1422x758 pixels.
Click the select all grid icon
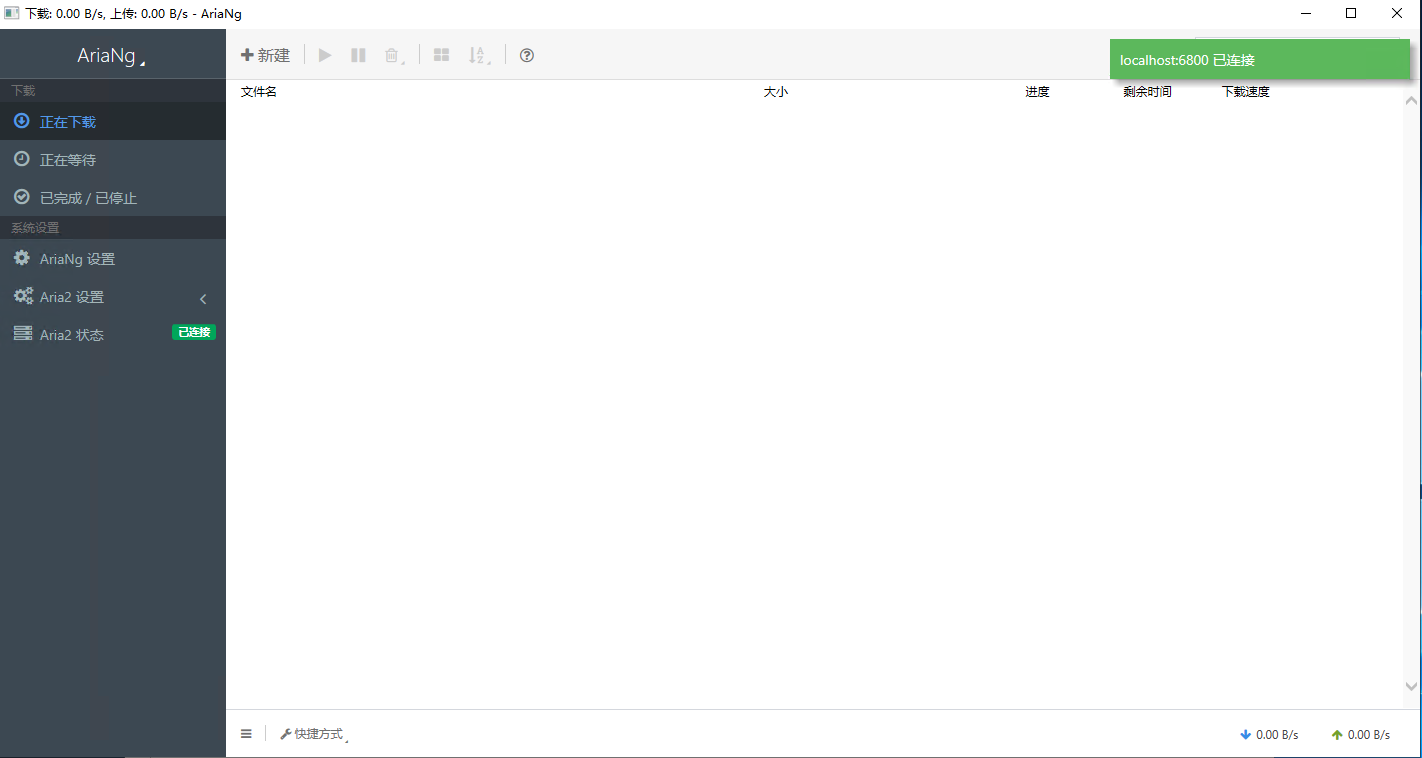tap(441, 55)
